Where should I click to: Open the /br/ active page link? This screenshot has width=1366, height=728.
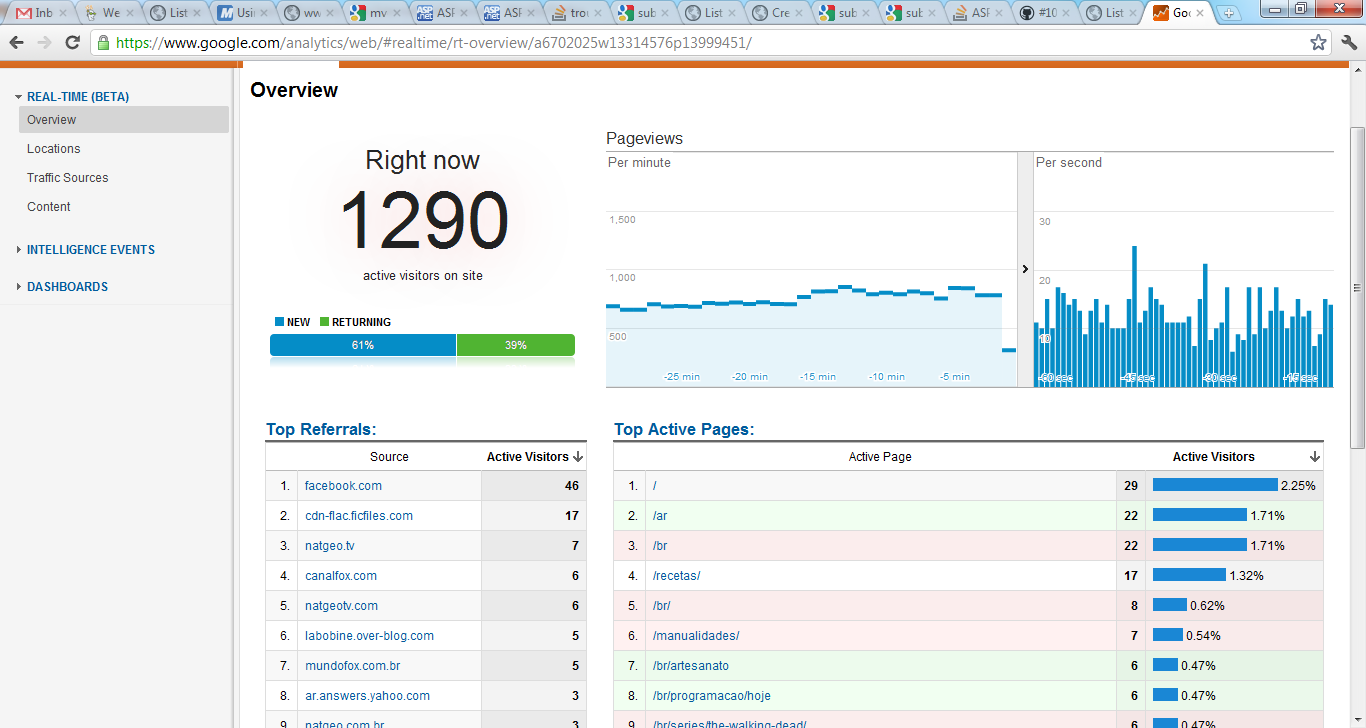[662, 606]
